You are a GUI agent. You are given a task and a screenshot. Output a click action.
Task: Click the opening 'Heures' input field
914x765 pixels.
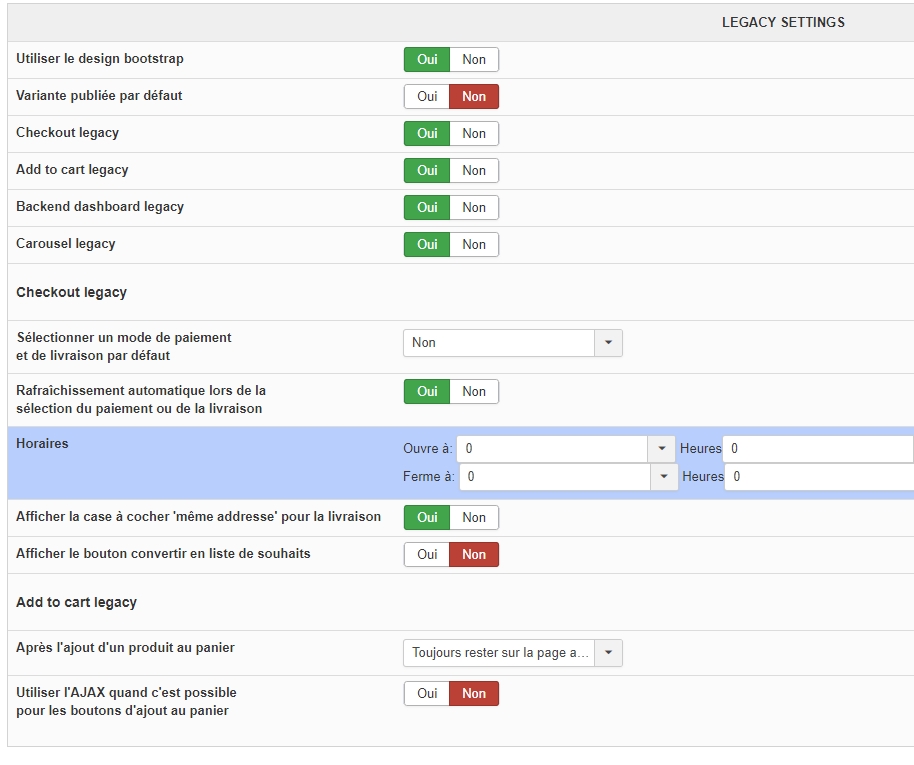818,449
